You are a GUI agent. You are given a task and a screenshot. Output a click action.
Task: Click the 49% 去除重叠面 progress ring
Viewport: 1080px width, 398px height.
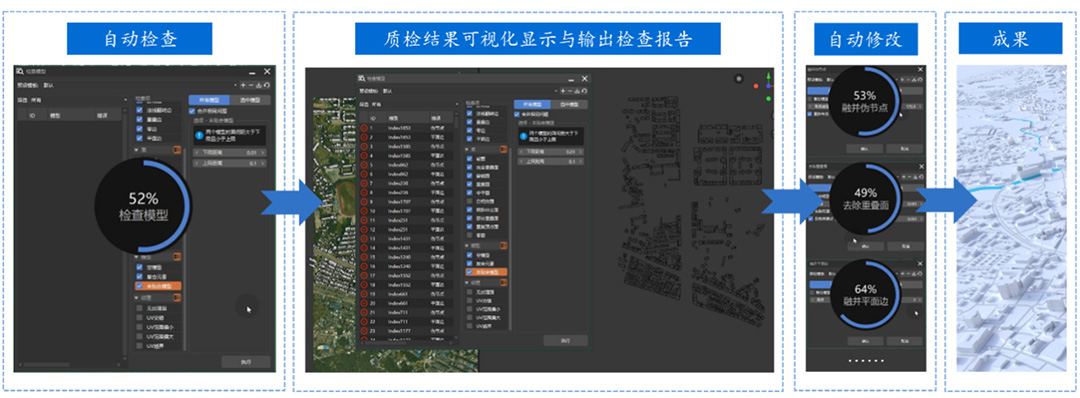coord(864,198)
